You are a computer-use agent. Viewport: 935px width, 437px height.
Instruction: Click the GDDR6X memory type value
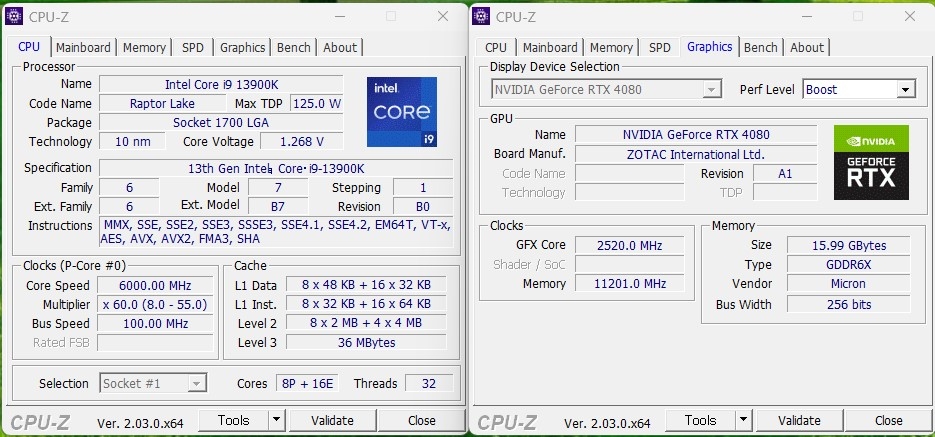coord(849,264)
